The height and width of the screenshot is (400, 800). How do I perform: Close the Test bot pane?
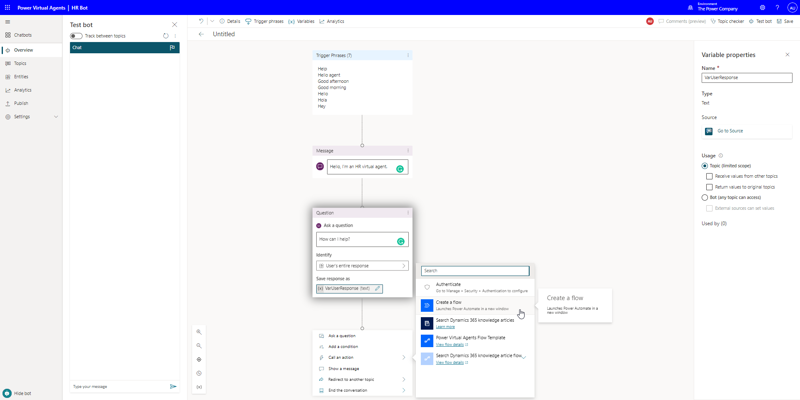coord(174,24)
